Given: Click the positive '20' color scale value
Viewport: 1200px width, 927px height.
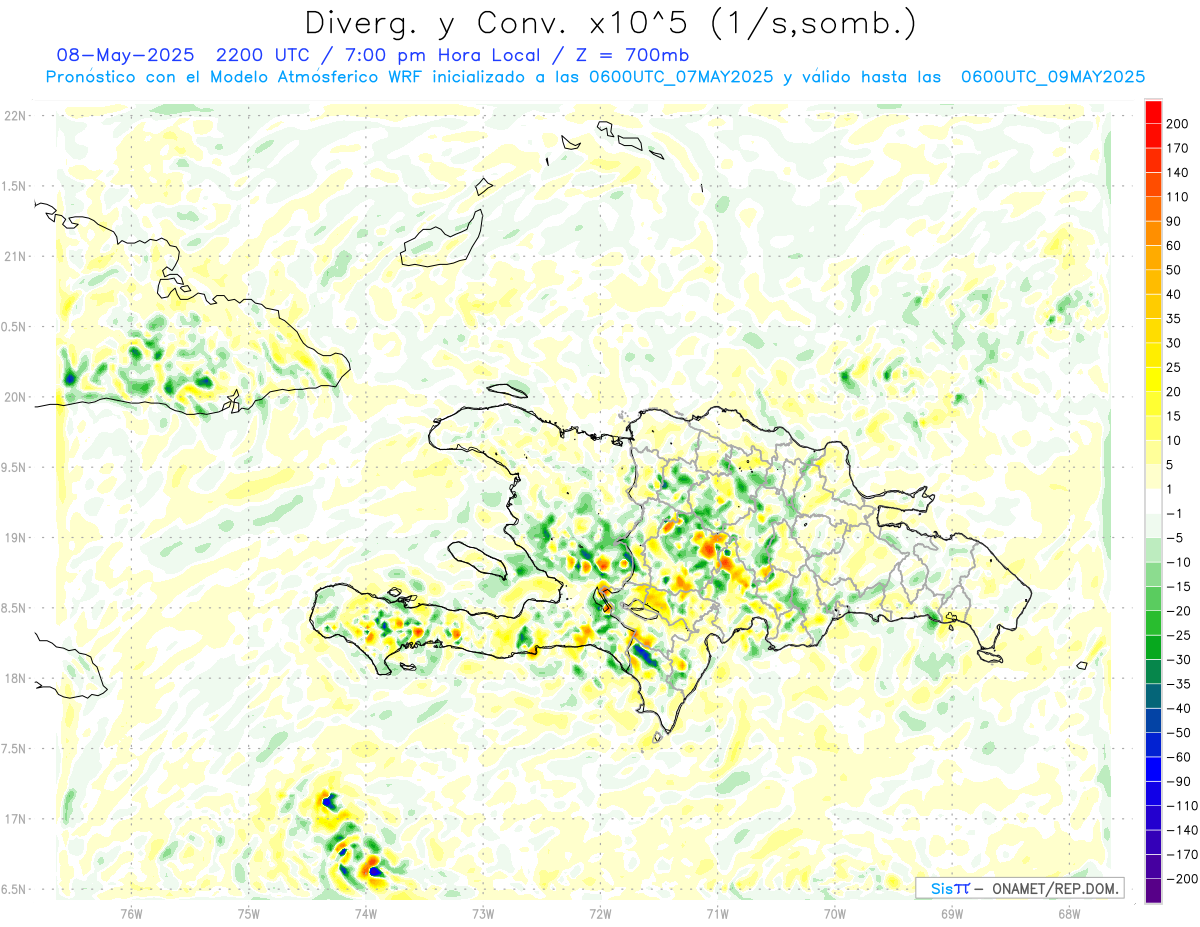Looking at the screenshot, I should [x=1174, y=391].
